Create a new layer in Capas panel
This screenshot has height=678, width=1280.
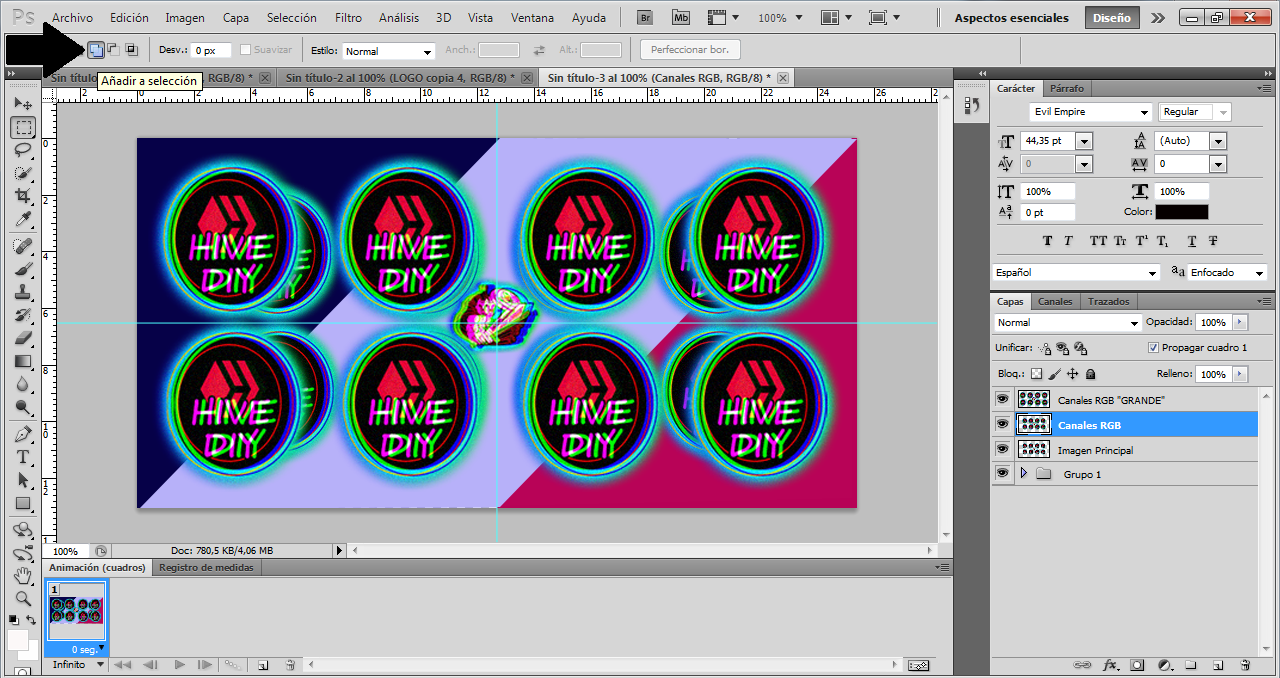[1218, 665]
